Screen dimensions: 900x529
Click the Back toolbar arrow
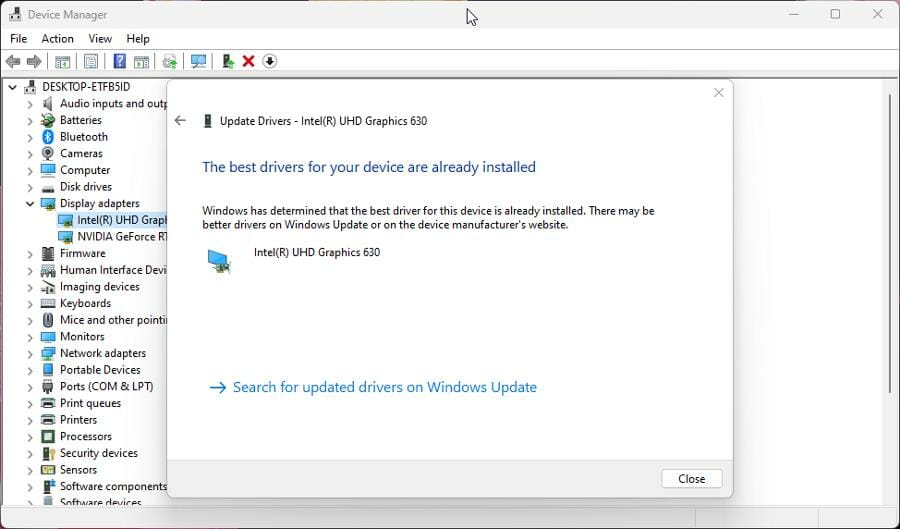click(13, 61)
